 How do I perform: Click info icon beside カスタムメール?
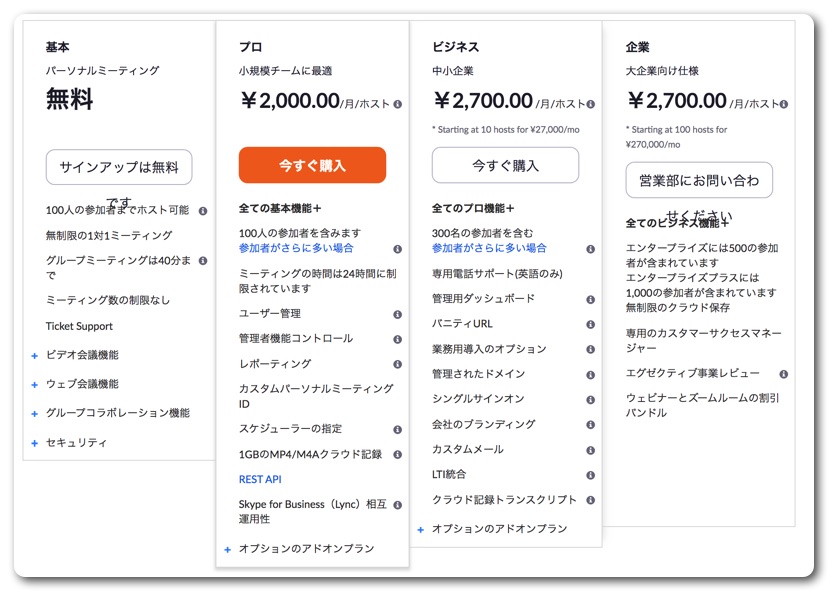[x=590, y=450]
